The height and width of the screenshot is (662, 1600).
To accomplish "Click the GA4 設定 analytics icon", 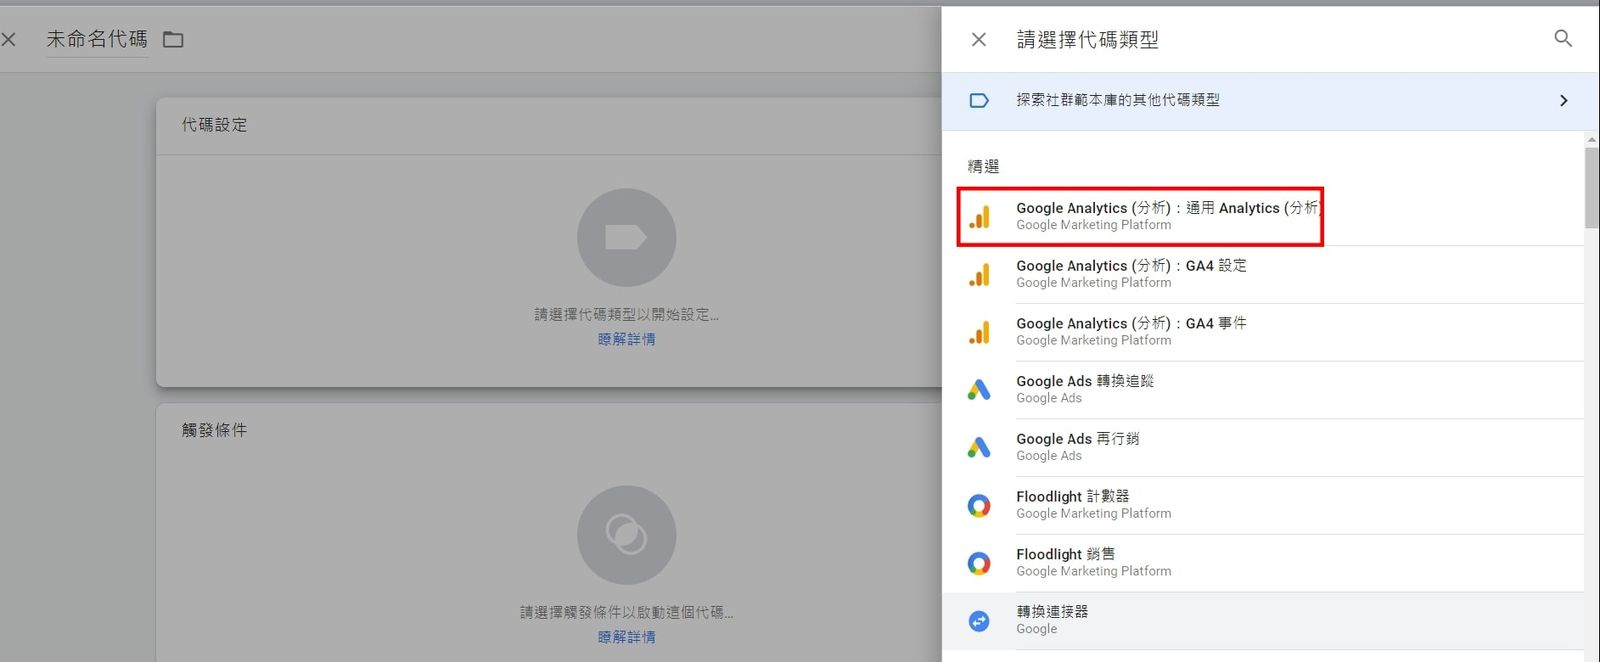I will 980,274.
